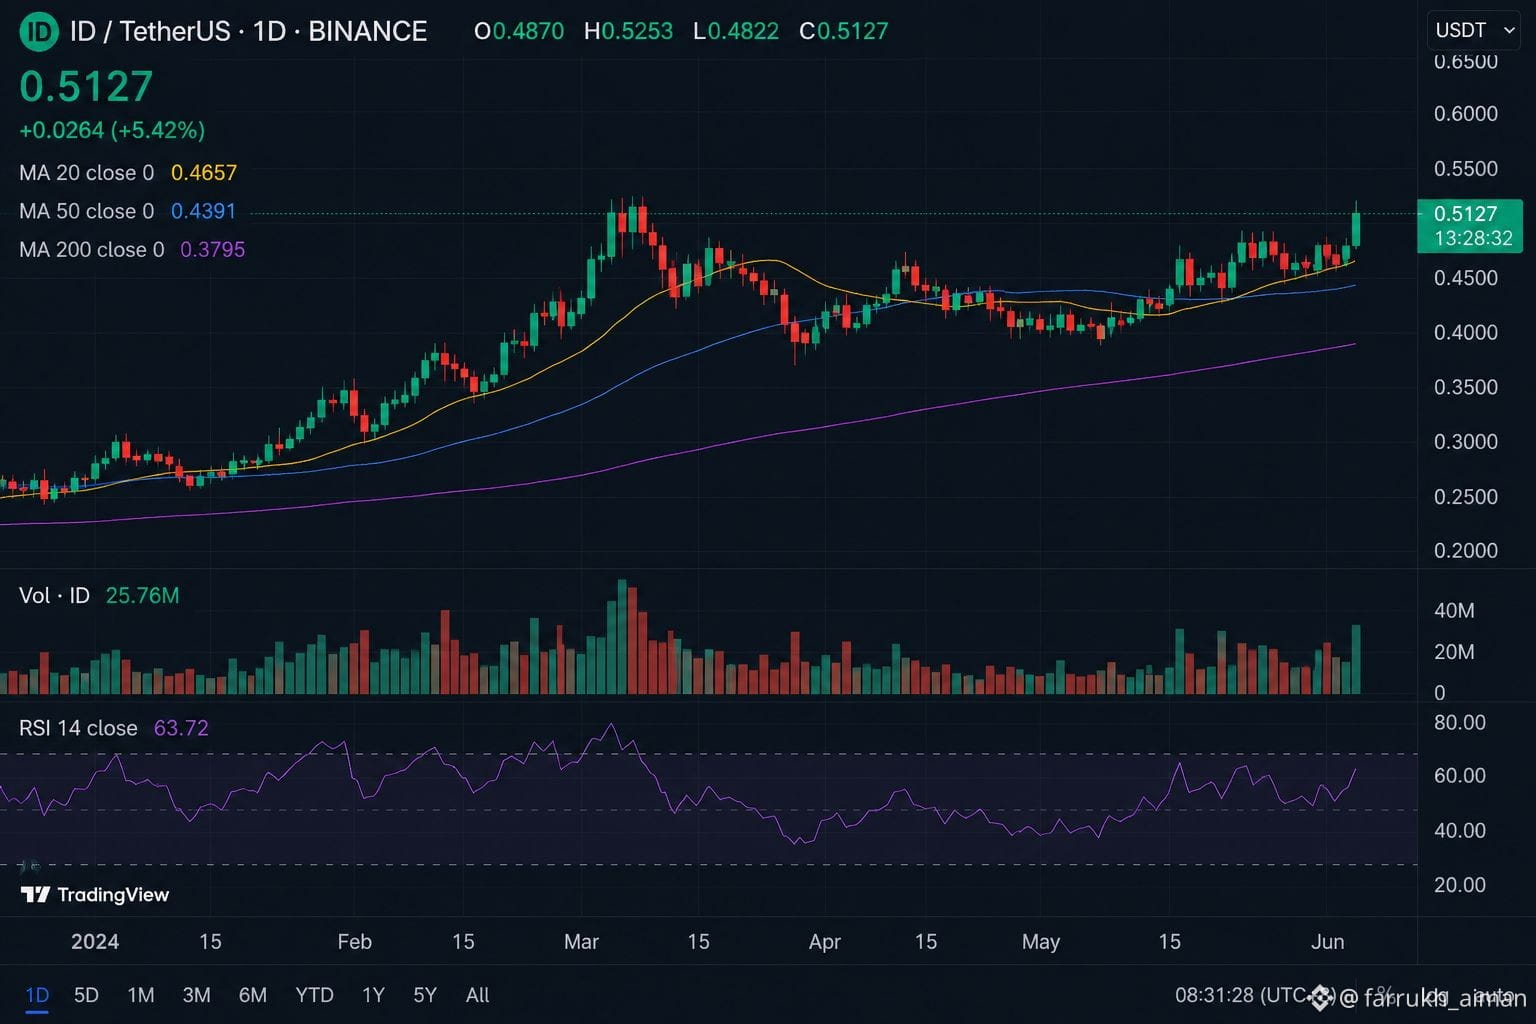Switch chart to 6M range

pyautogui.click(x=253, y=995)
